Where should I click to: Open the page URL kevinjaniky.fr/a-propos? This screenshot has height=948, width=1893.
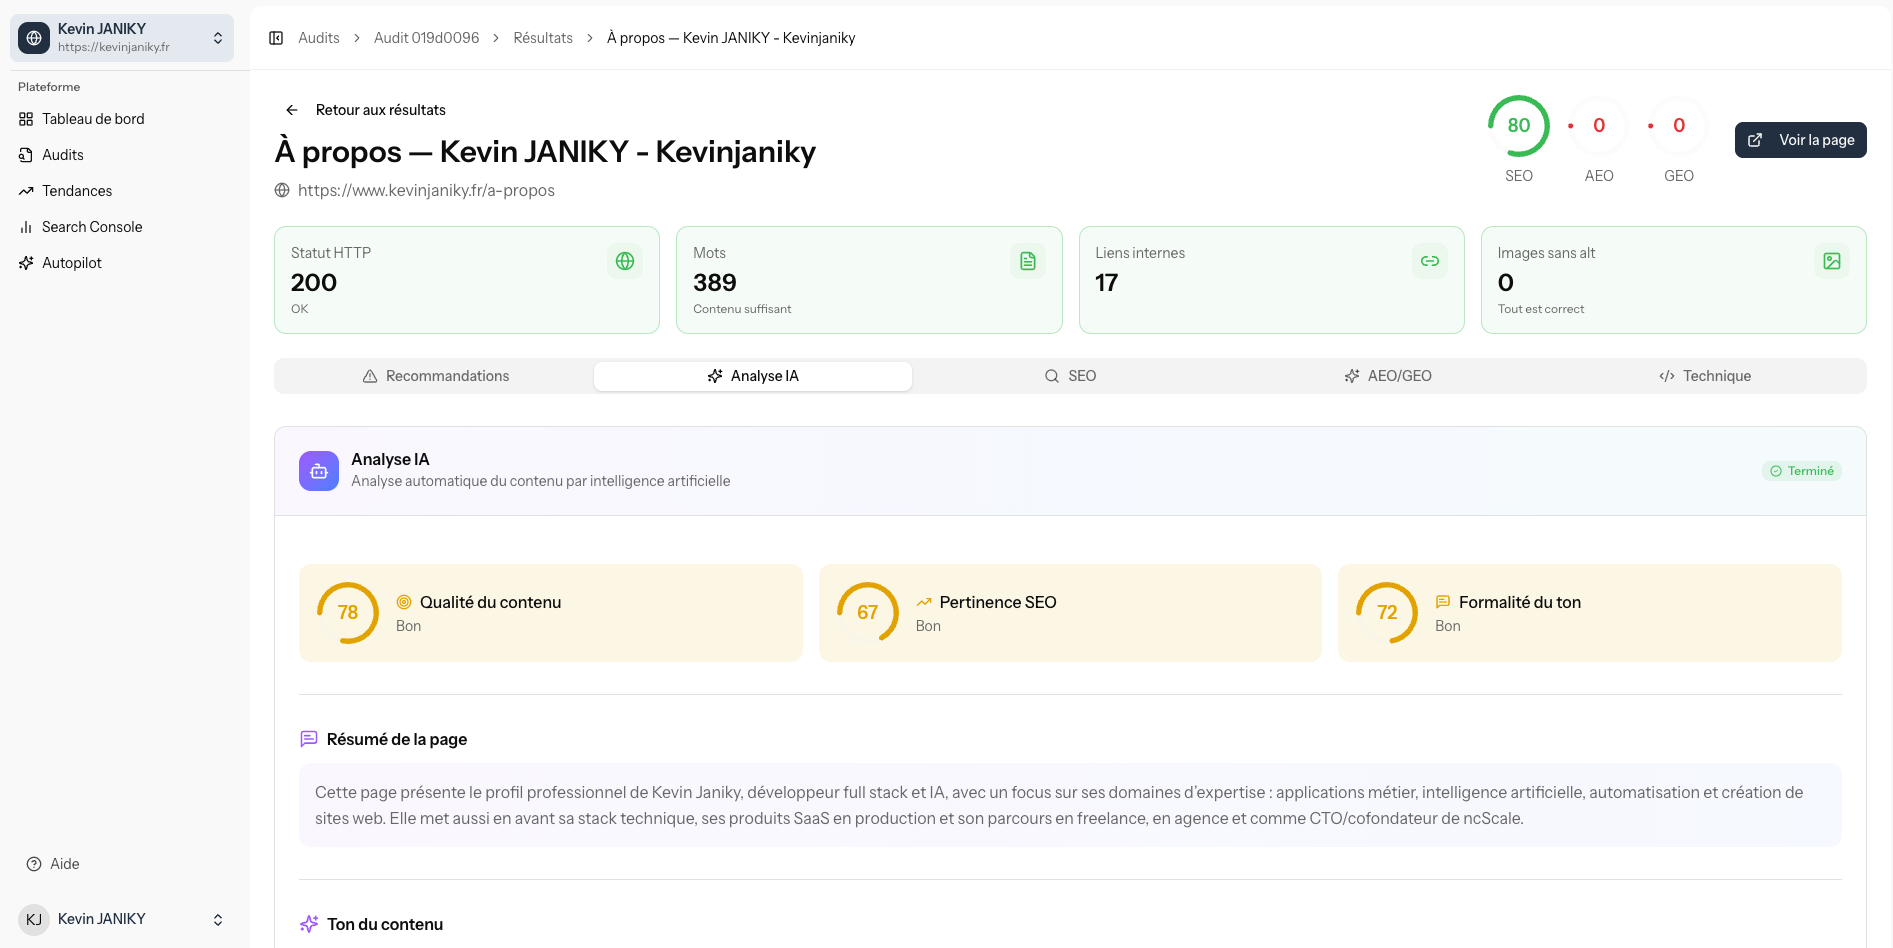[428, 190]
